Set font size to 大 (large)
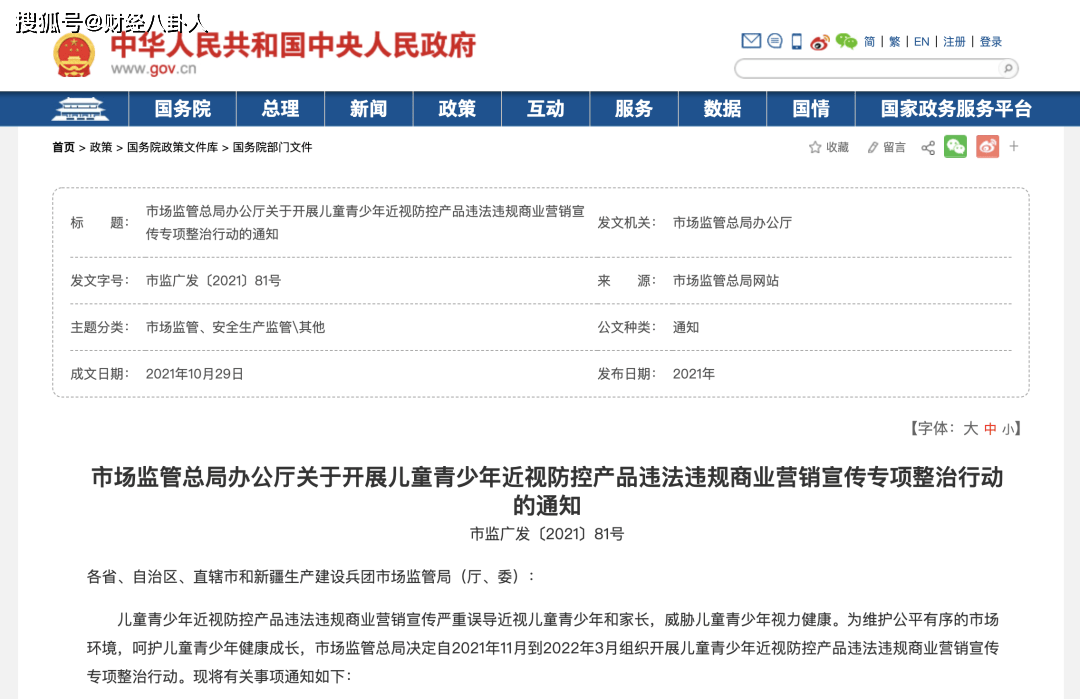Screen dimensions: 1080x699 [970, 428]
